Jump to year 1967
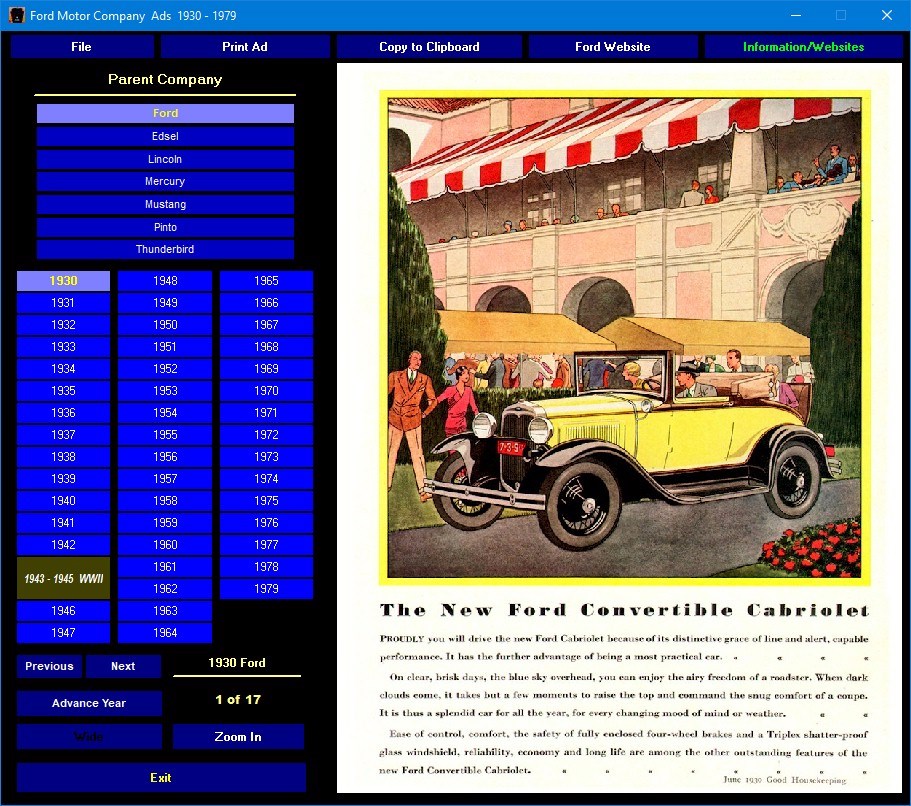Image resolution: width=911 pixels, height=806 pixels. (266, 325)
